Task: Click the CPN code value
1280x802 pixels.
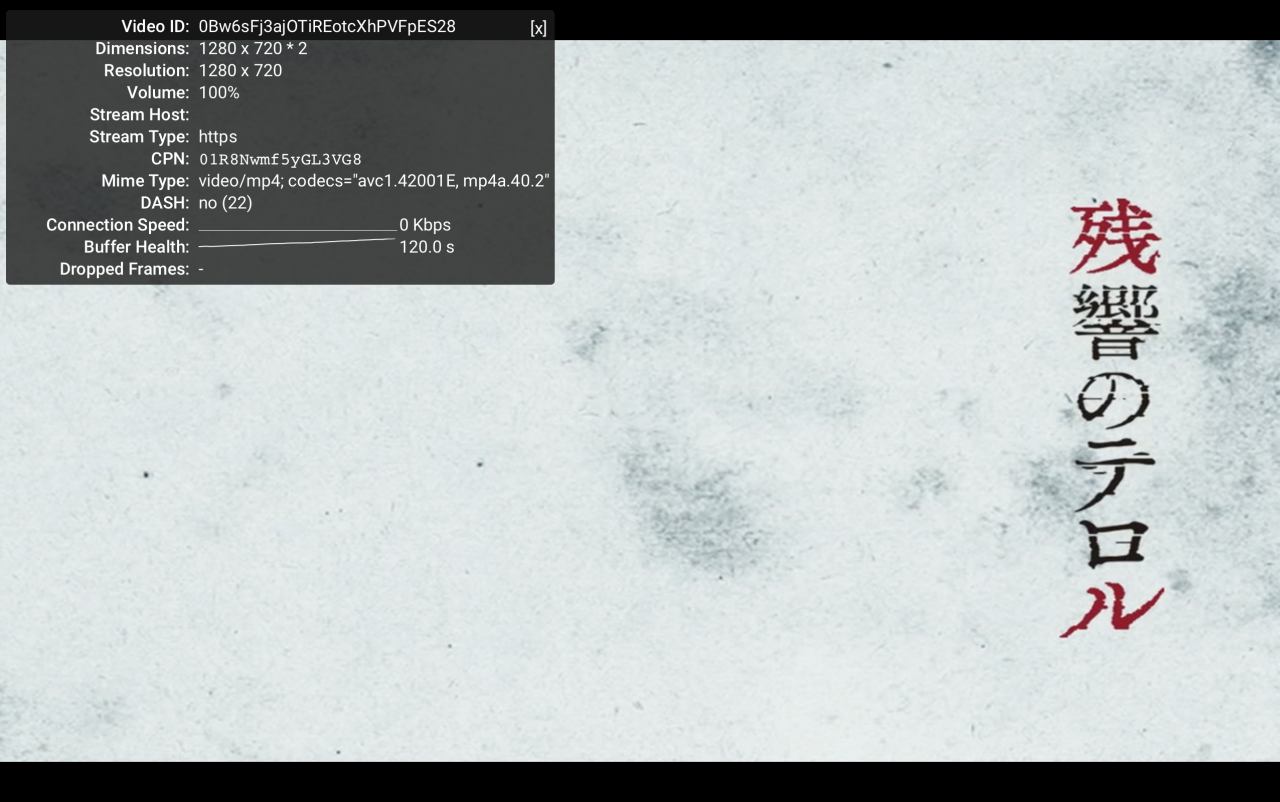Action: [x=280, y=159]
